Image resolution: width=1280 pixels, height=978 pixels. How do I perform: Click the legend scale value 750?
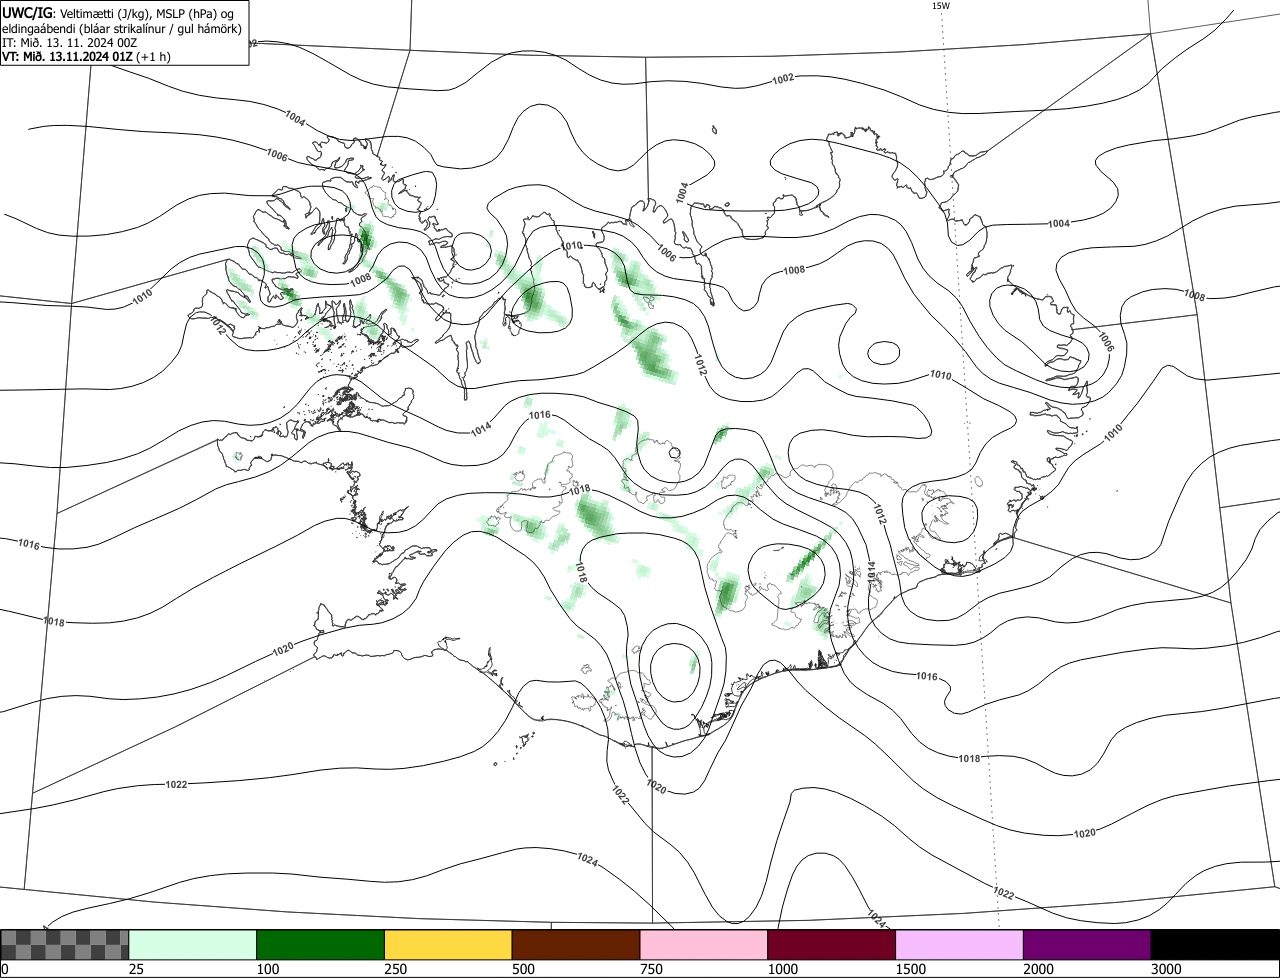[651, 969]
